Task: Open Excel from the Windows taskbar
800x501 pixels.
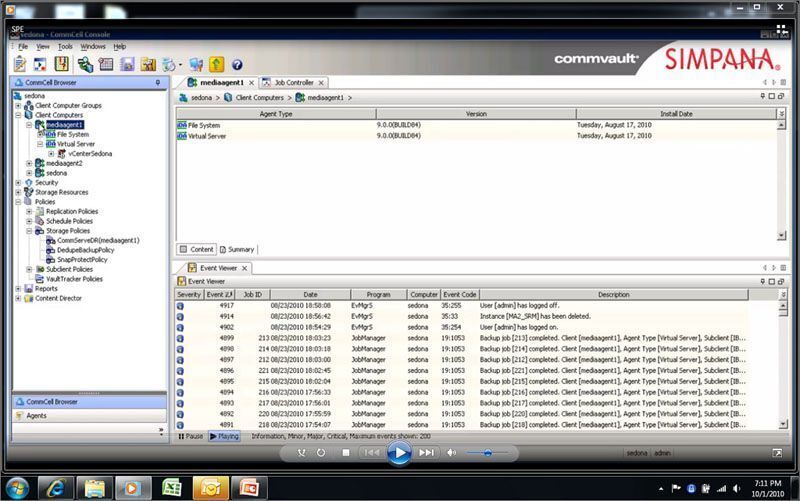Action: tap(171, 489)
